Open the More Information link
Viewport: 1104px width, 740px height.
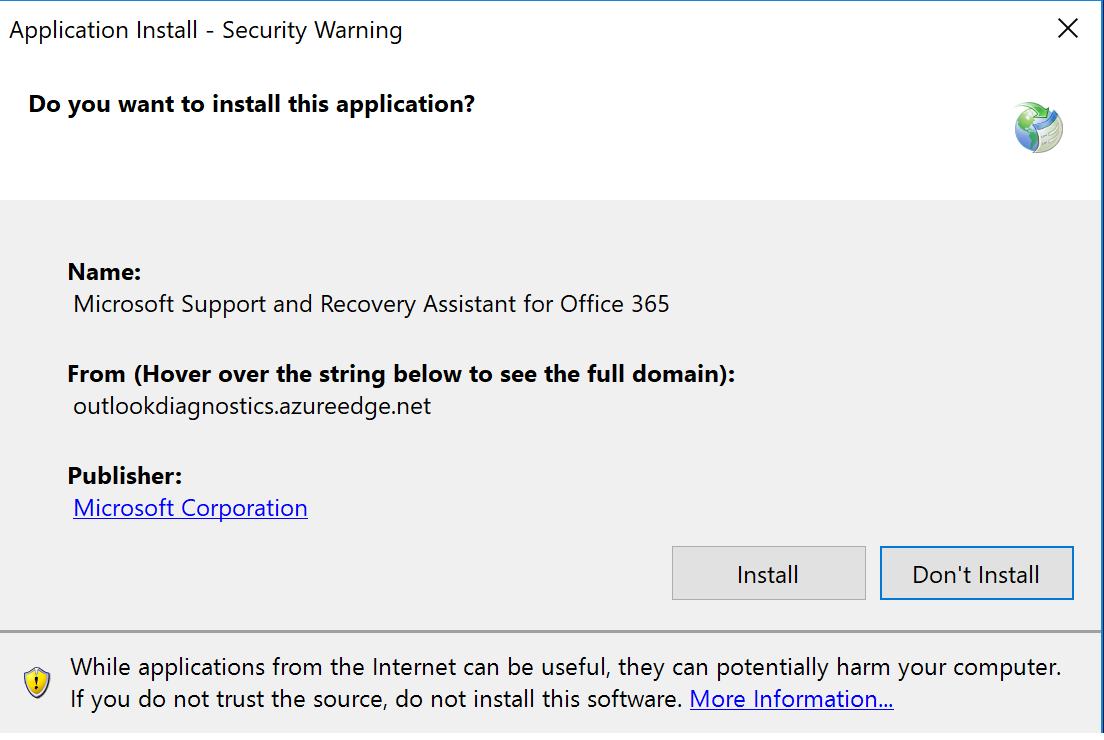(790, 698)
